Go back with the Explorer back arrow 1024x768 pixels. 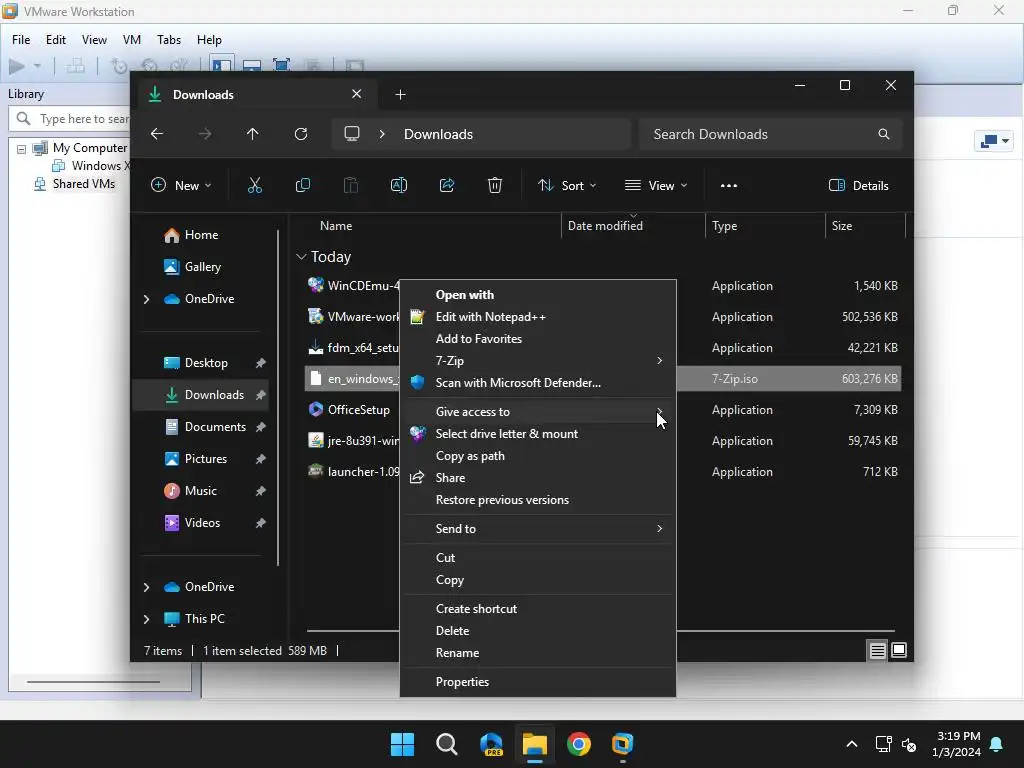157,134
